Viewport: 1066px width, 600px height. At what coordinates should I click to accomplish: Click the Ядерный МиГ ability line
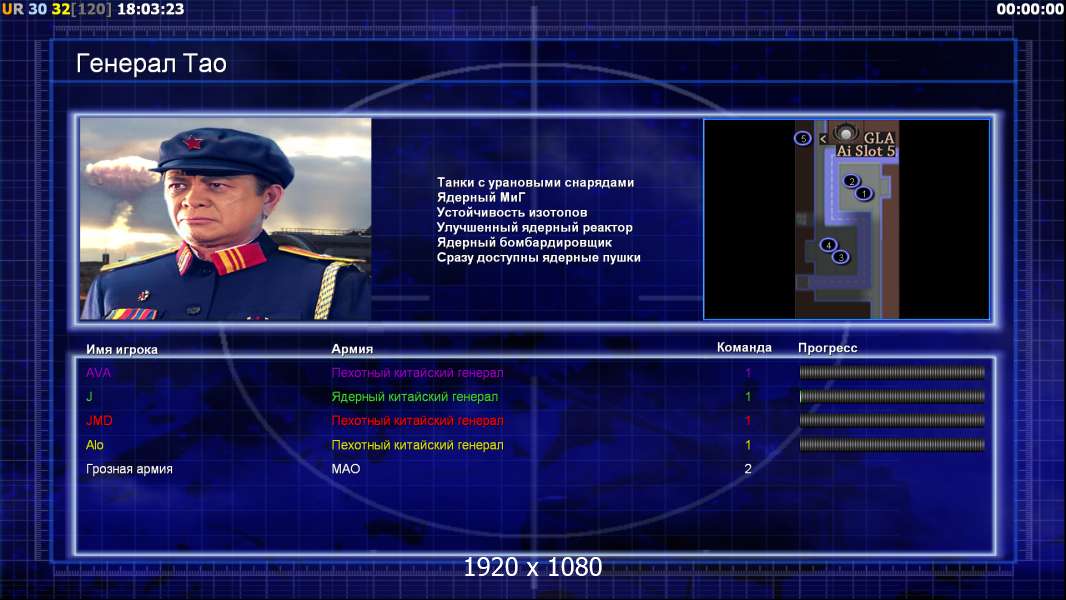click(481, 198)
